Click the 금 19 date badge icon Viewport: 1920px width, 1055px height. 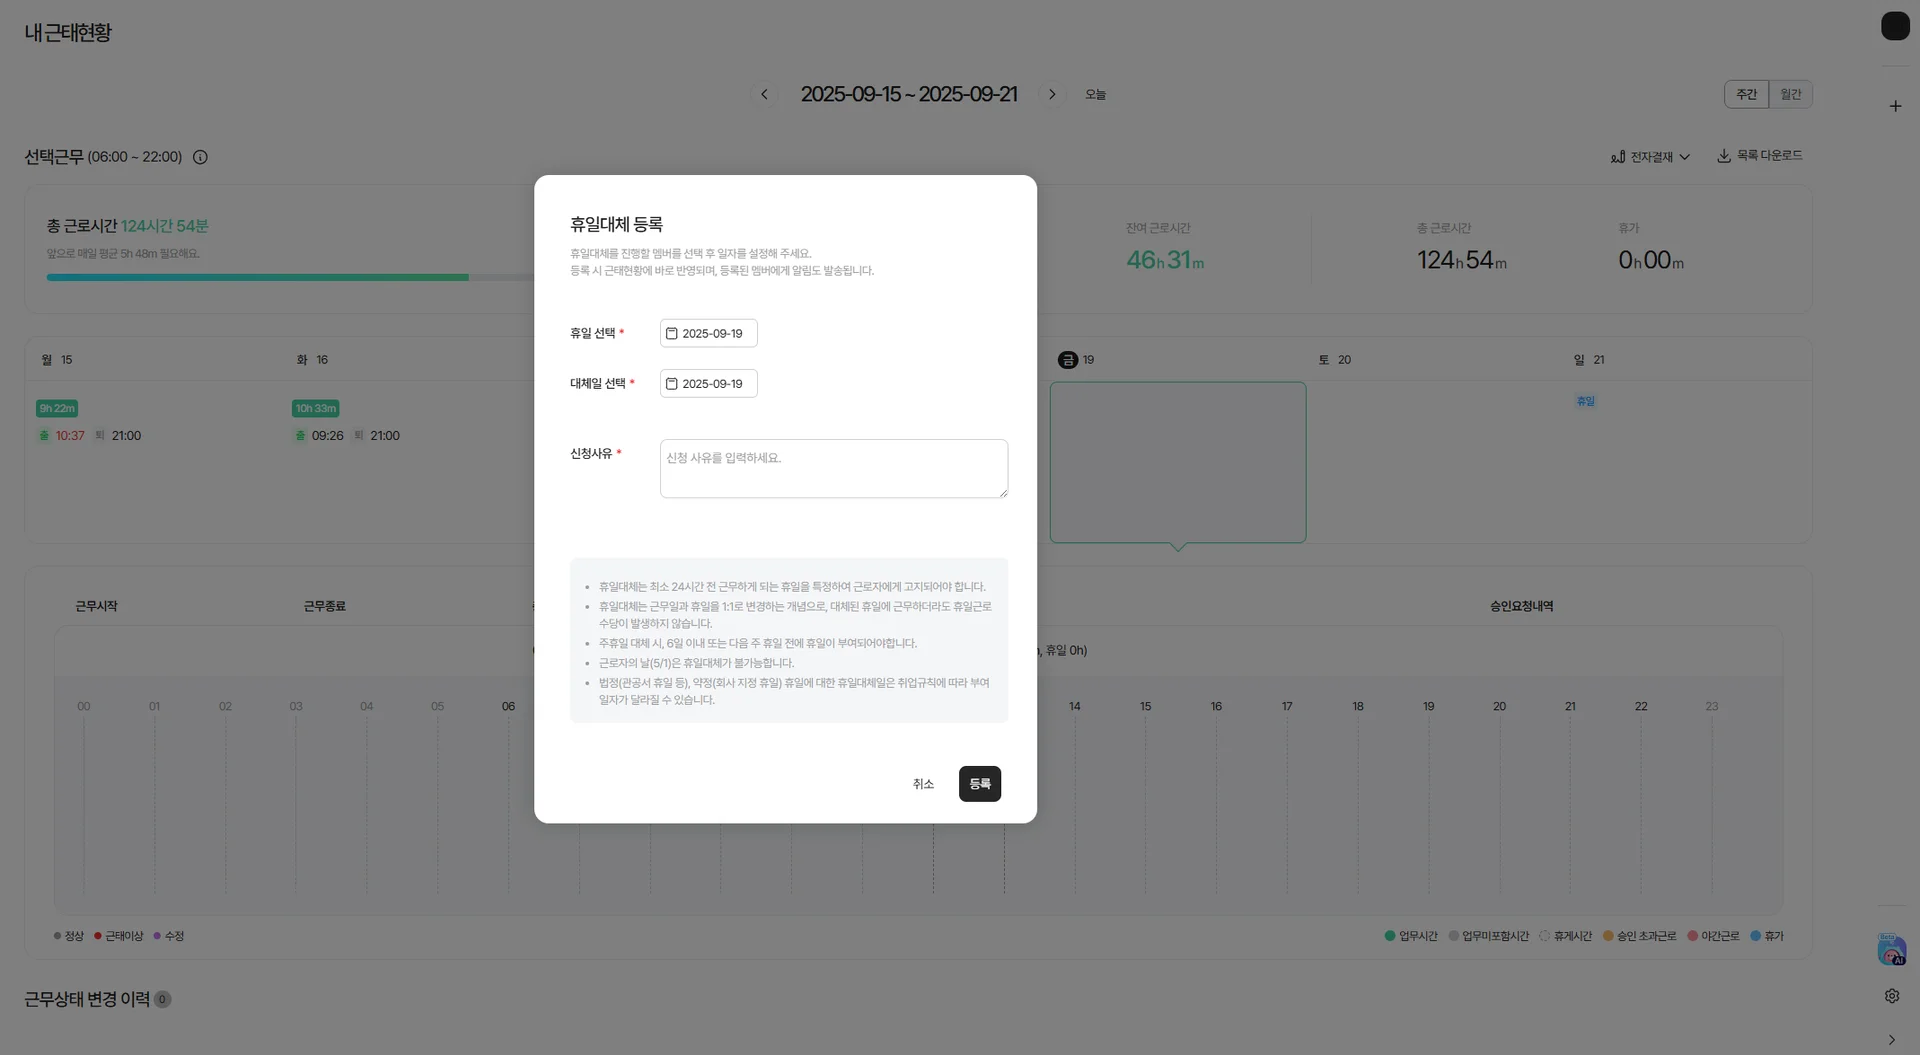pyautogui.click(x=1068, y=359)
